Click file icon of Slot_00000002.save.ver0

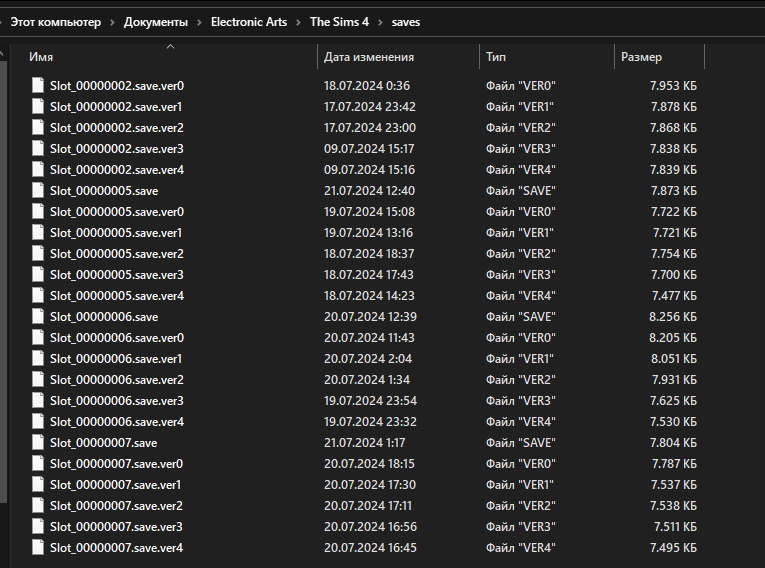[38, 86]
